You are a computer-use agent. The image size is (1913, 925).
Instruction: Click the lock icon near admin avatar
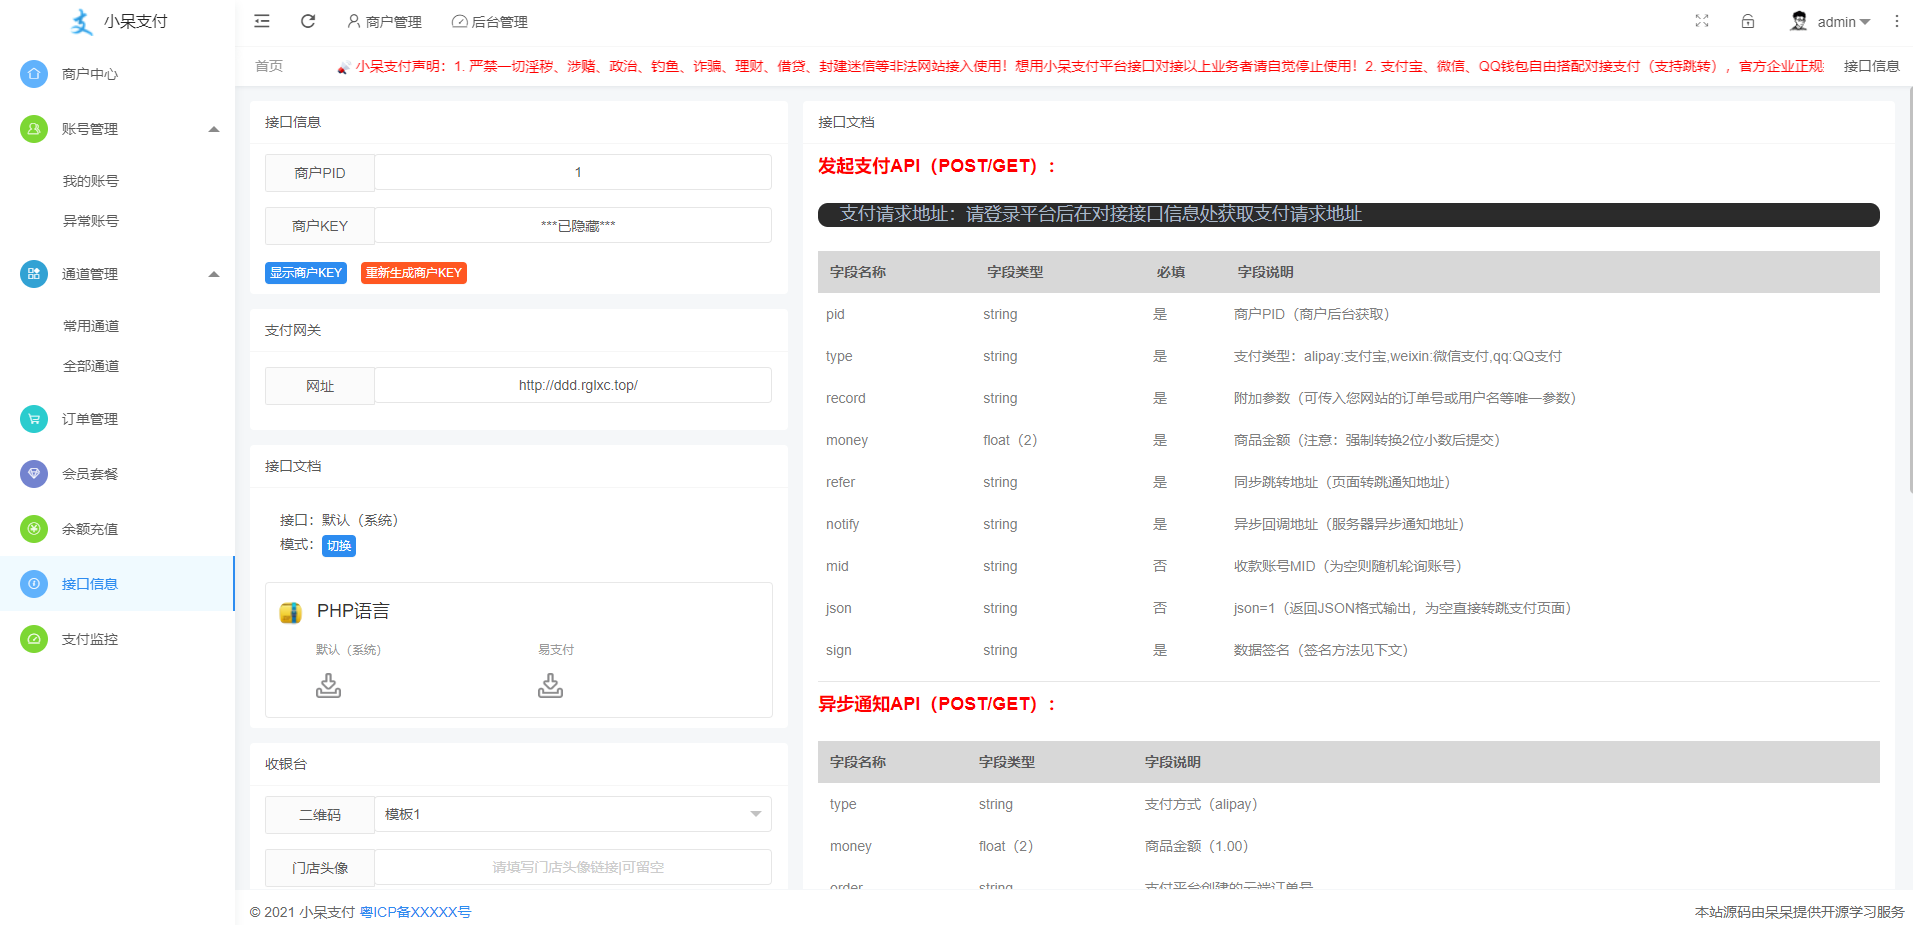(1748, 21)
